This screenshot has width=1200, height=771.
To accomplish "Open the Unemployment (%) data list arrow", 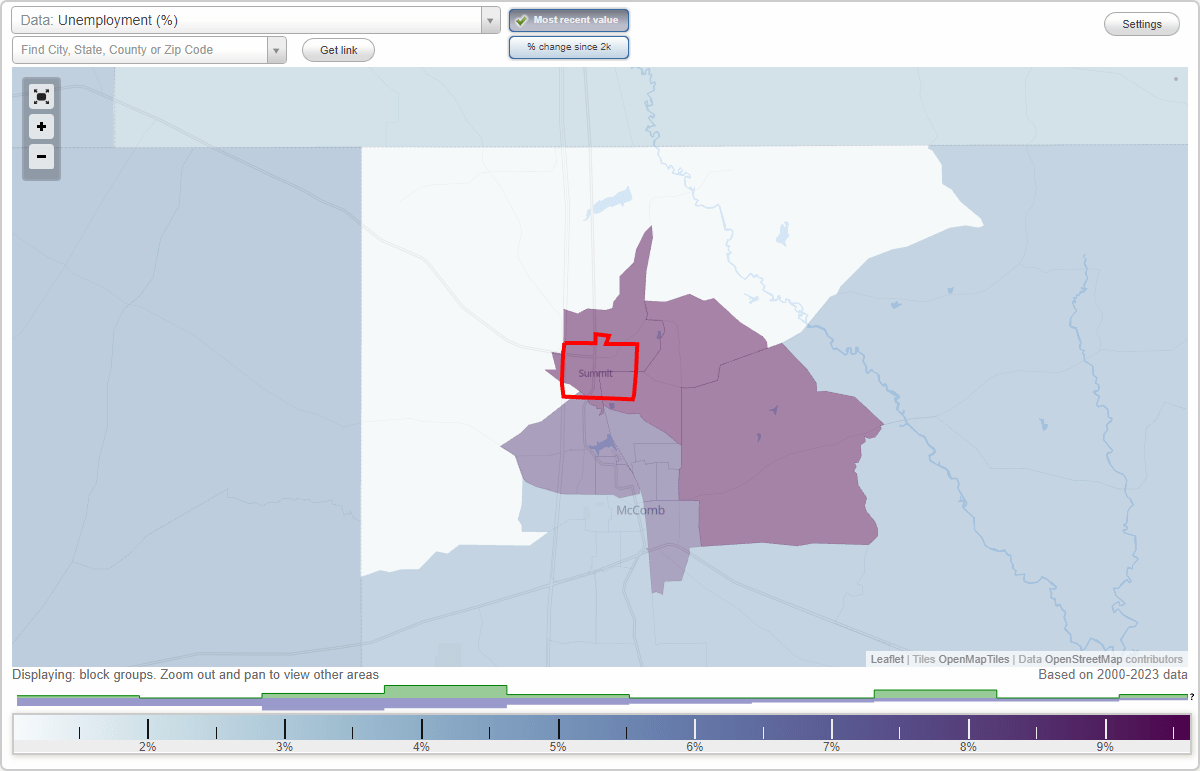I will [x=489, y=19].
